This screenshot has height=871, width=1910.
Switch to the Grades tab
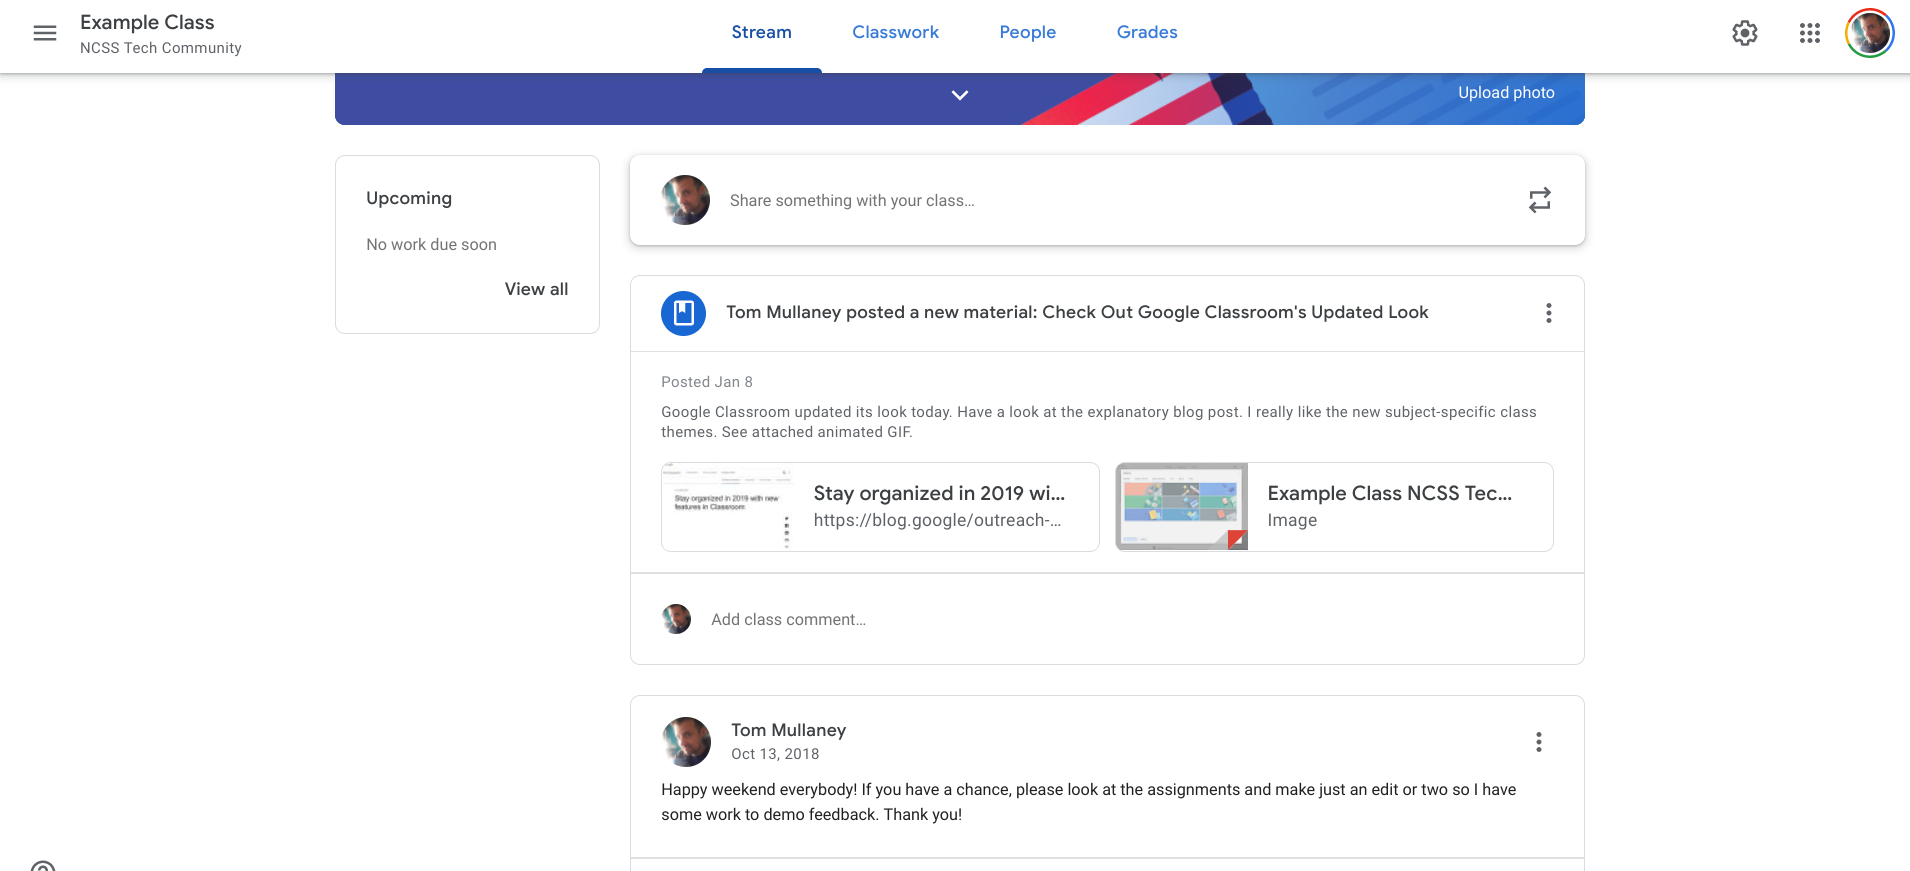tap(1147, 32)
